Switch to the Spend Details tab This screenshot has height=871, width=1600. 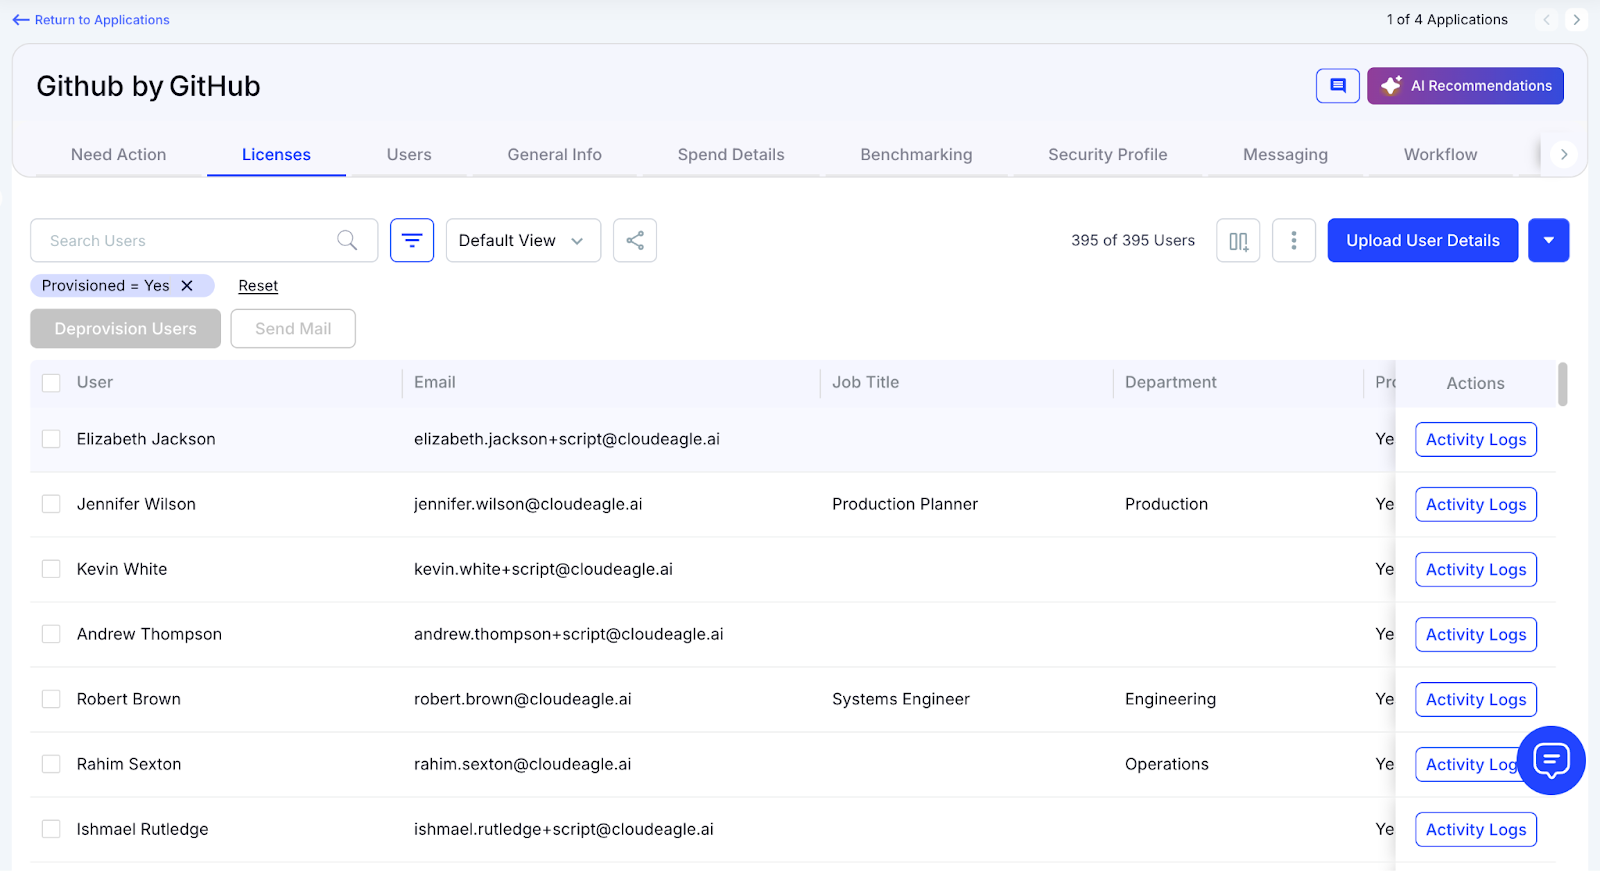coord(731,155)
